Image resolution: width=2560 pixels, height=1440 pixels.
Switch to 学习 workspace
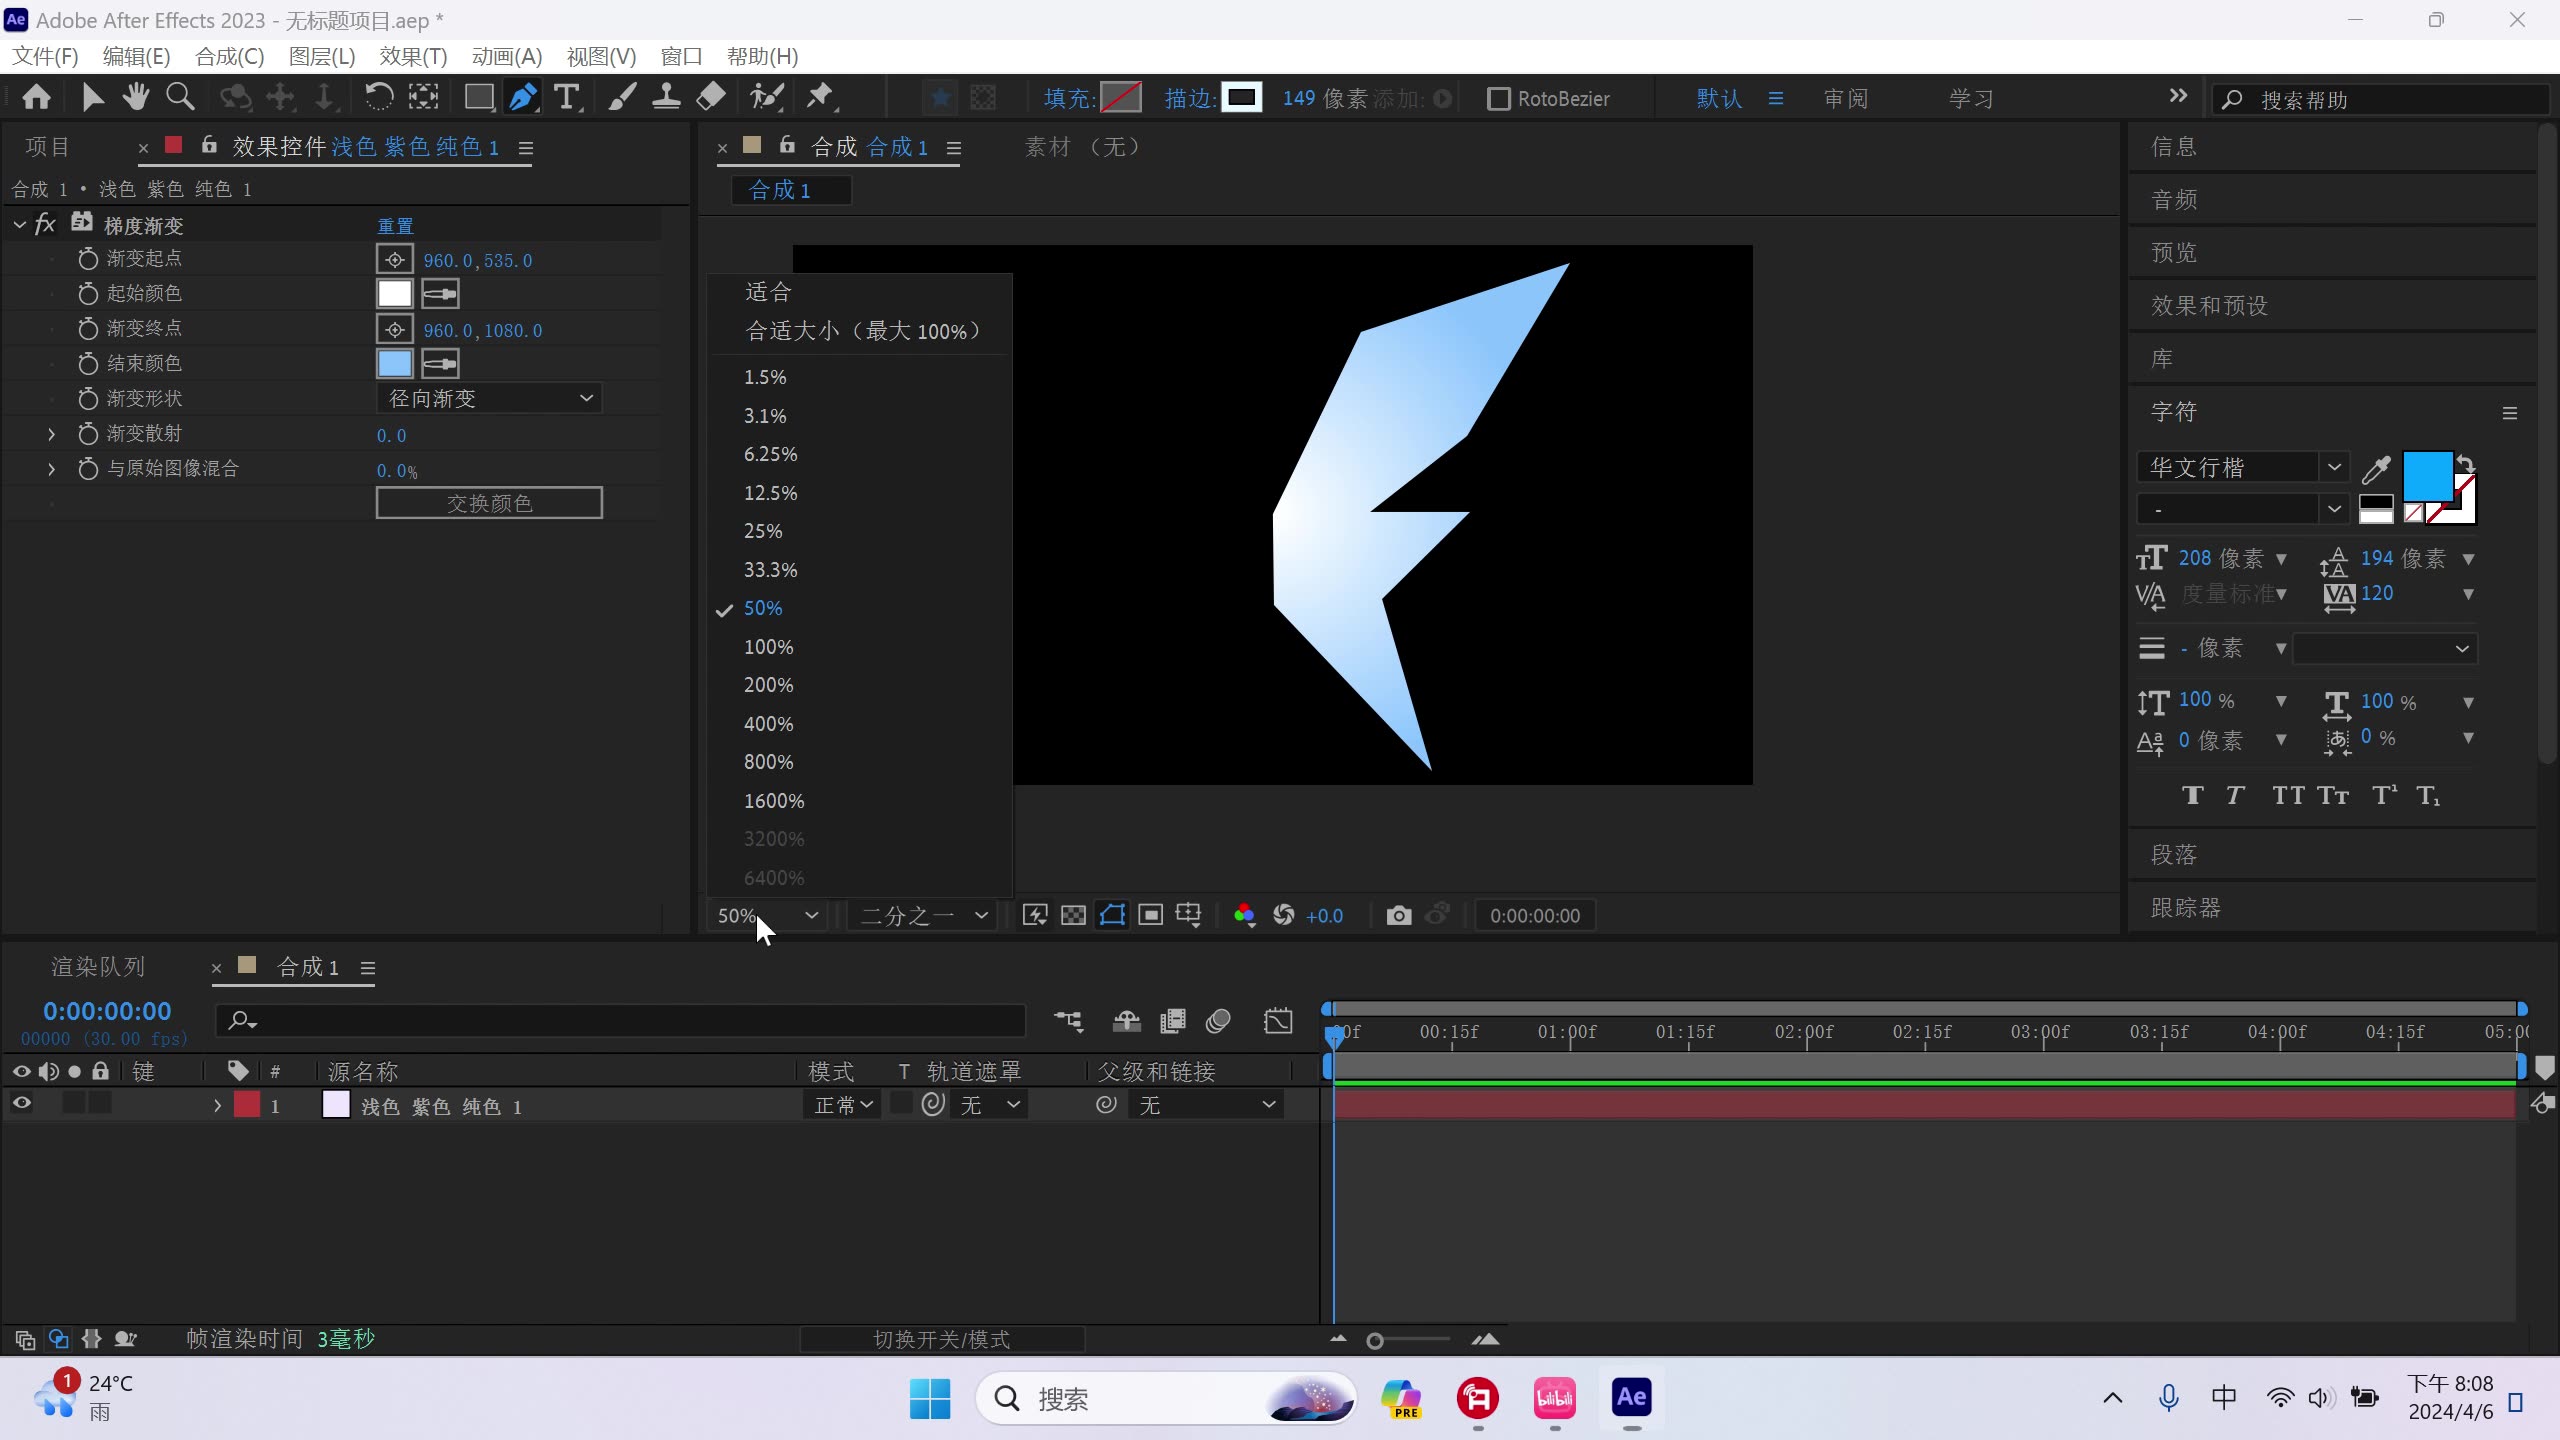click(1971, 98)
